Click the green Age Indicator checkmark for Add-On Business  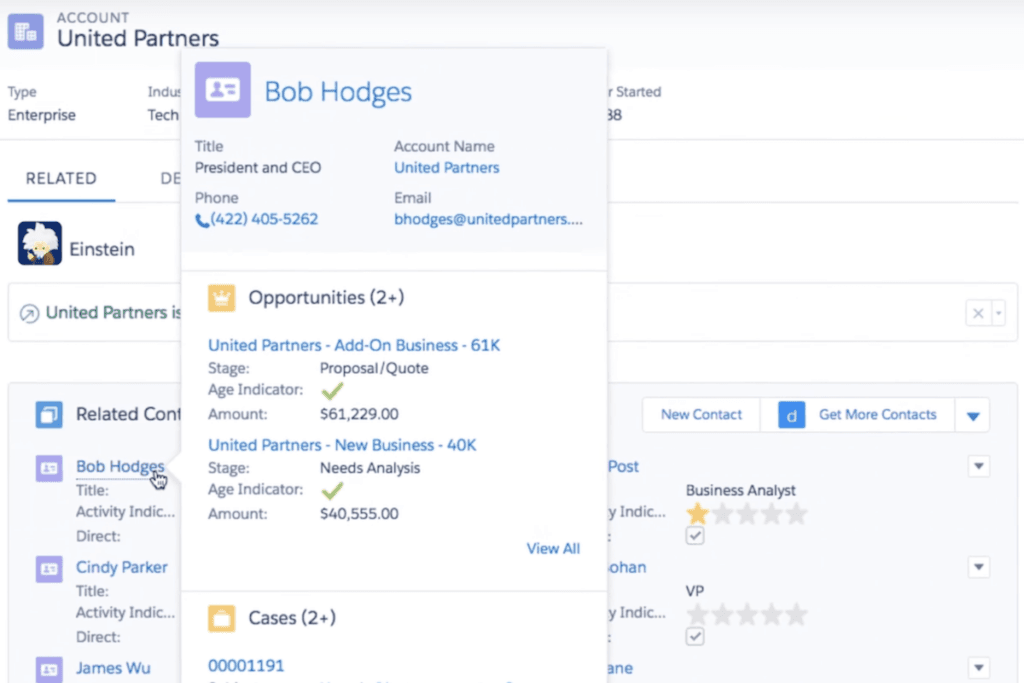[332, 390]
